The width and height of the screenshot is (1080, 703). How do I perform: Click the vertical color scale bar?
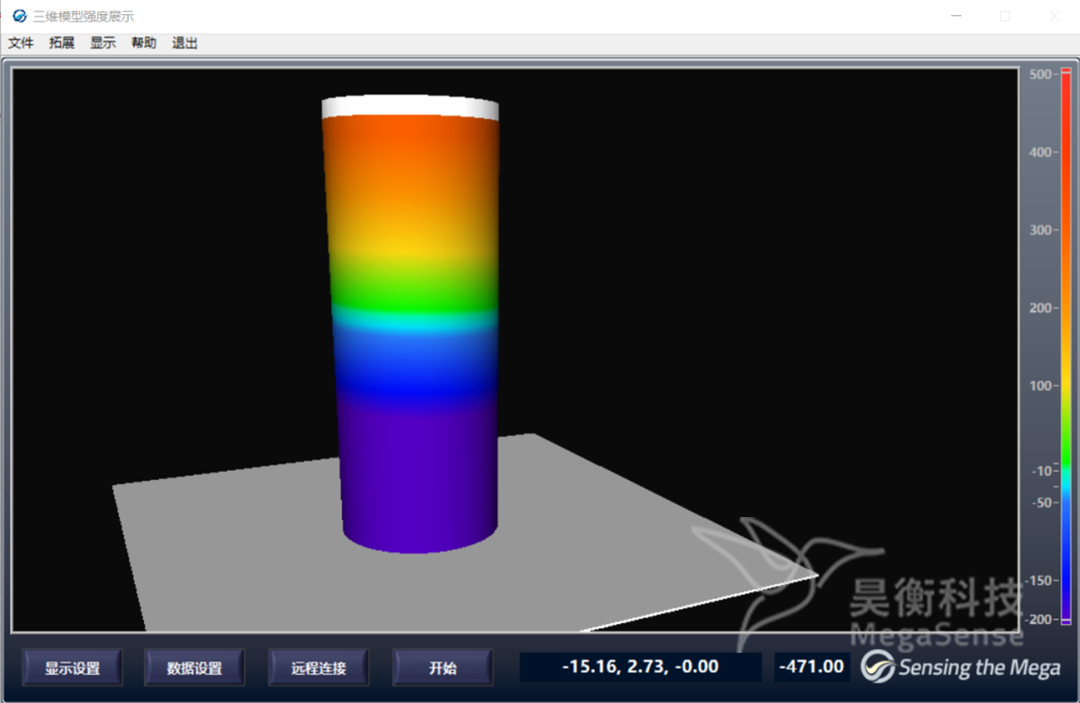pyautogui.click(x=1066, y=346)
